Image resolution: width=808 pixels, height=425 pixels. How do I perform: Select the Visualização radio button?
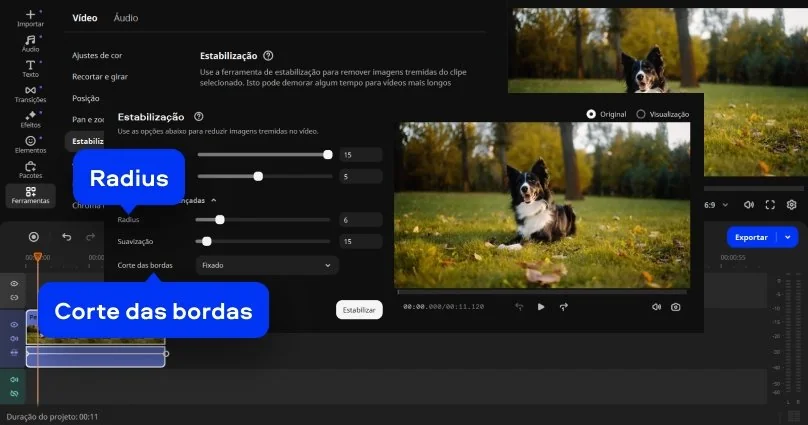pos(641,114)
